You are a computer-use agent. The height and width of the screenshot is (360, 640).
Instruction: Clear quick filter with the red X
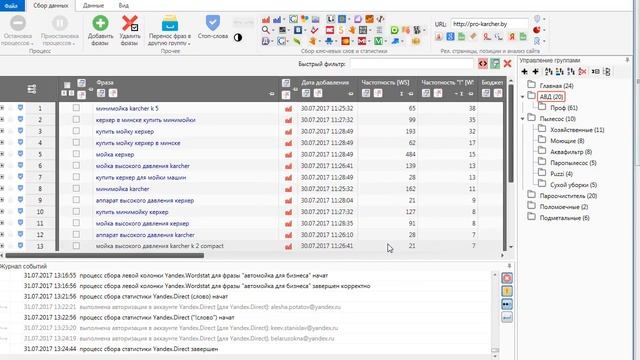pyautogui.click(x=507, y=63)
